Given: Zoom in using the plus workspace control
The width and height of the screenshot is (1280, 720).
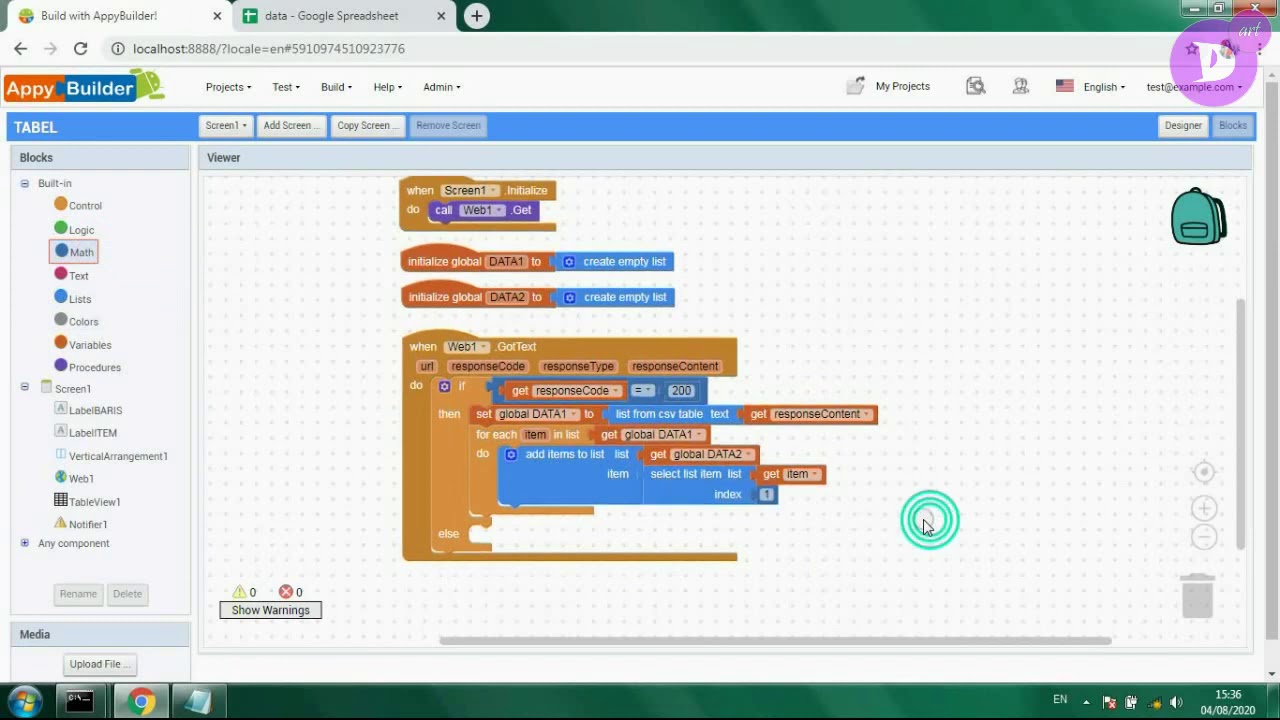Looking at the screenshot, I should coord(1204,508).
